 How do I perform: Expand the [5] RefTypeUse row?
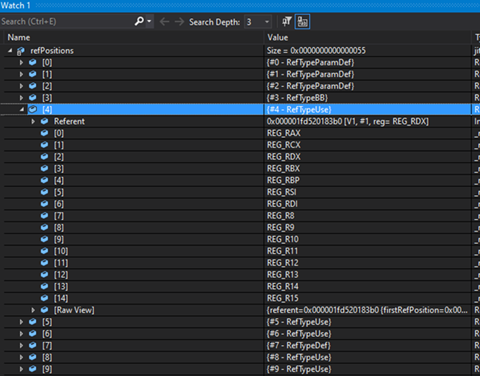coord(21,322)
